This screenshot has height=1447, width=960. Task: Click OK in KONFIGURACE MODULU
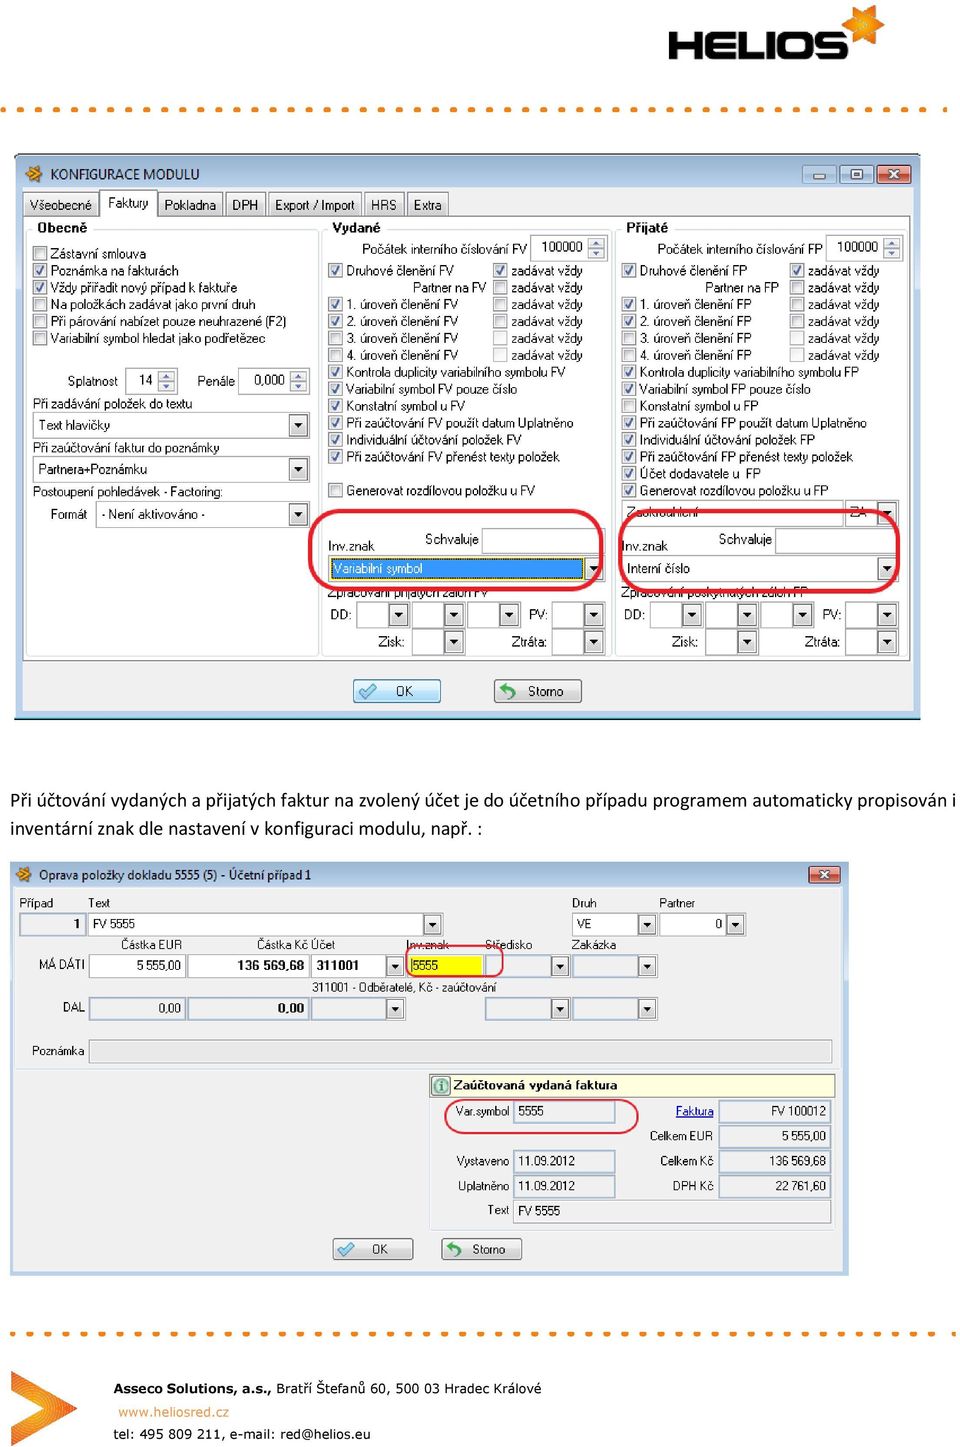click(397, 691)
